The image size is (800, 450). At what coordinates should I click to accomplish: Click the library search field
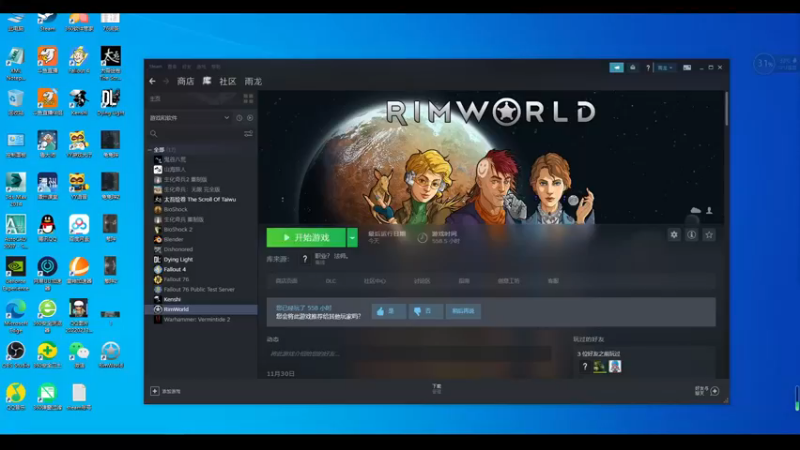[196, 134]
